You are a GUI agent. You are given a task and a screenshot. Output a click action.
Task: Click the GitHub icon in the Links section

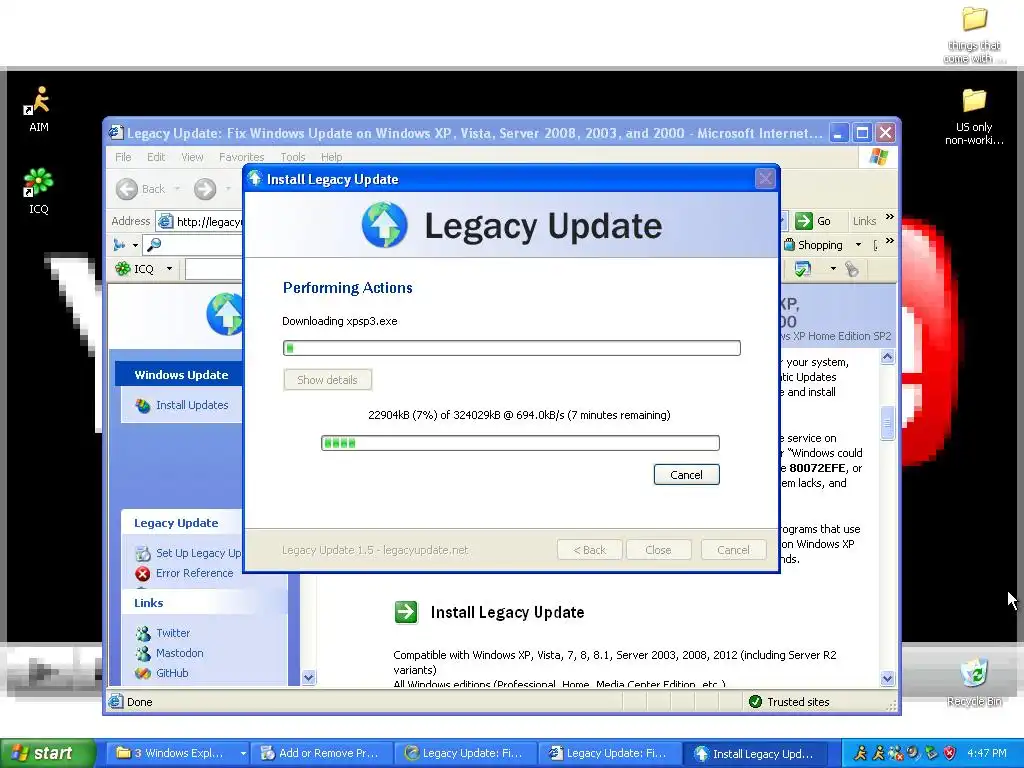coord(143,673)
